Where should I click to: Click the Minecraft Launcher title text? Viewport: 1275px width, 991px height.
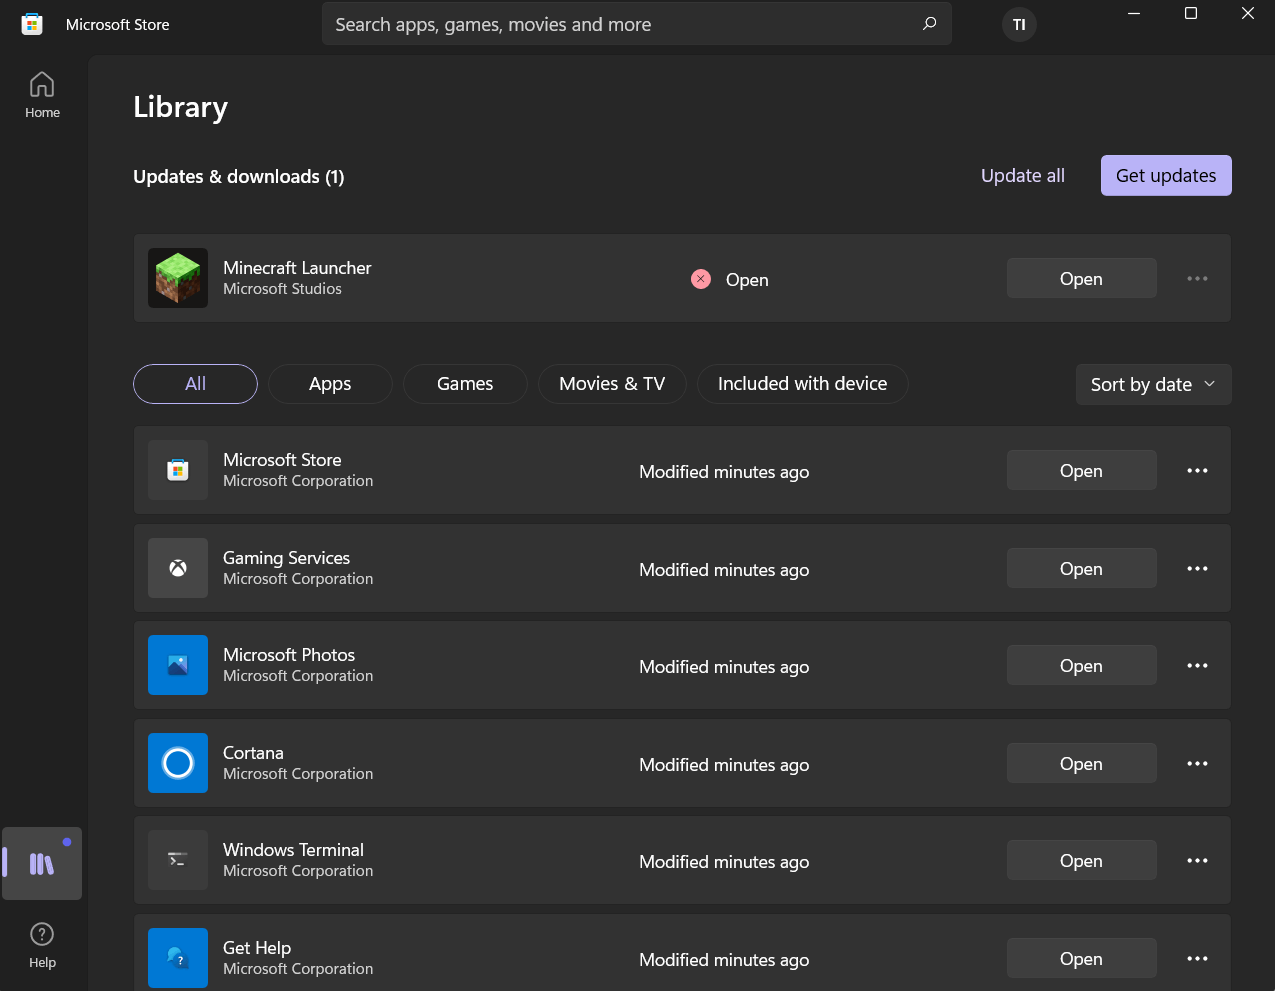click(x=297, y=268)
